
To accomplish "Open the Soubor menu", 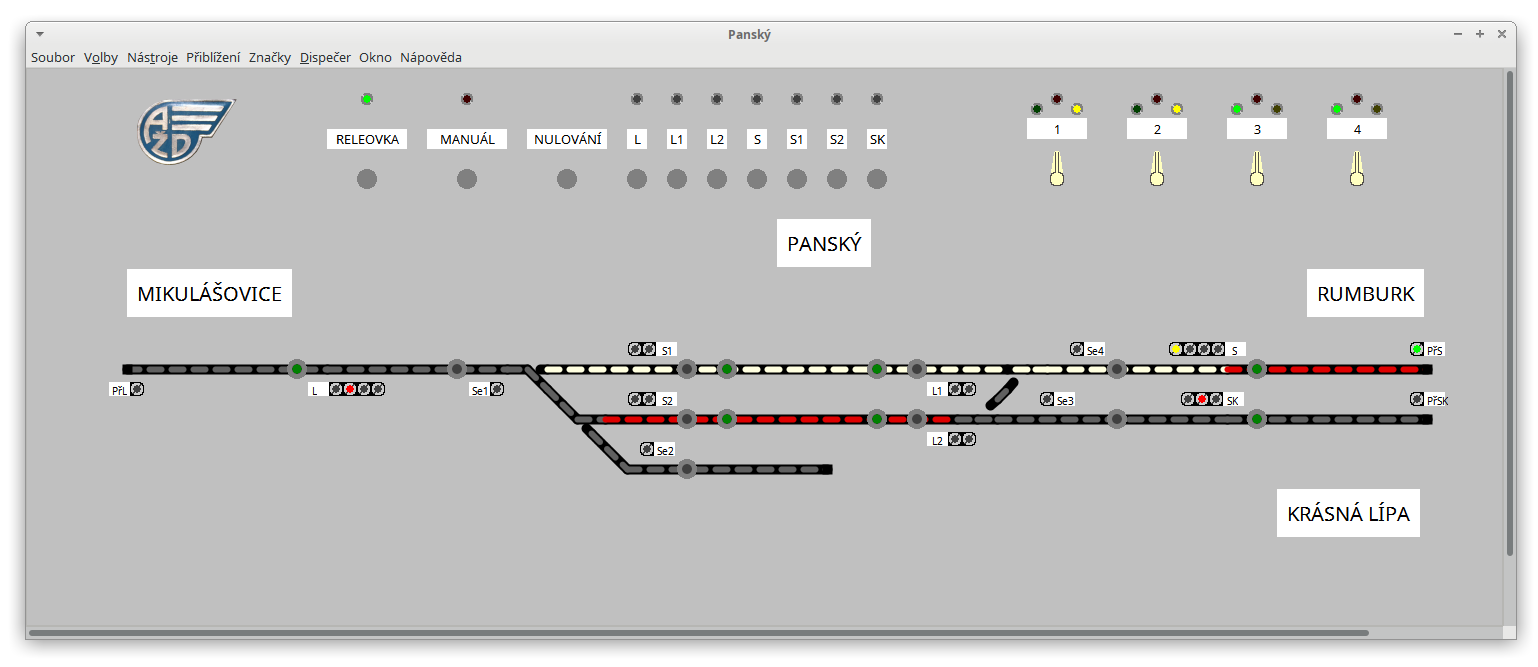I will [53, 58].
